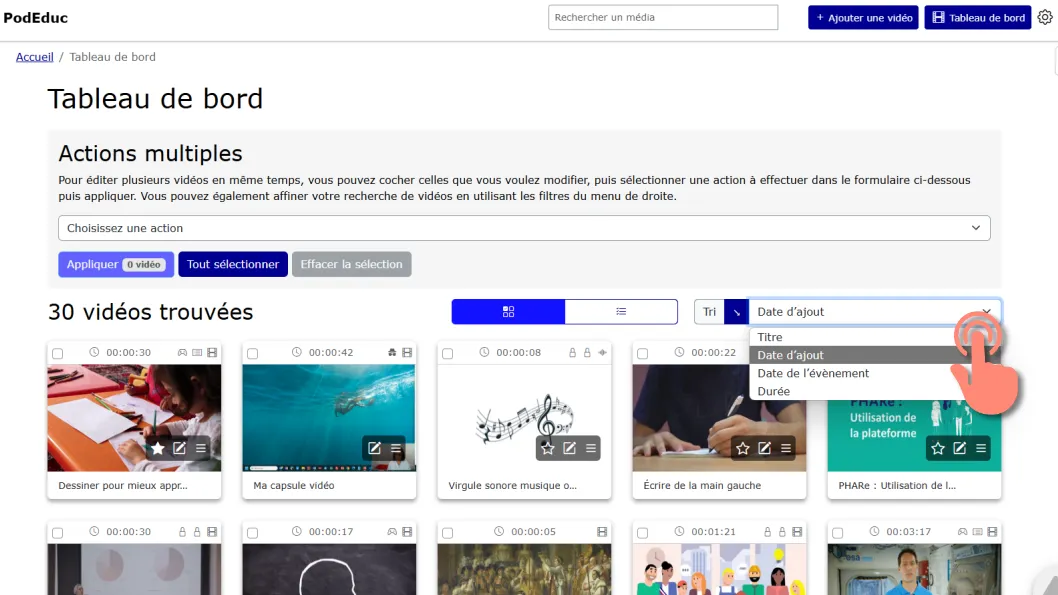Open 'Choisissez une action' dropdown
The image size is (1058, 595).
(x=524, y=228)
